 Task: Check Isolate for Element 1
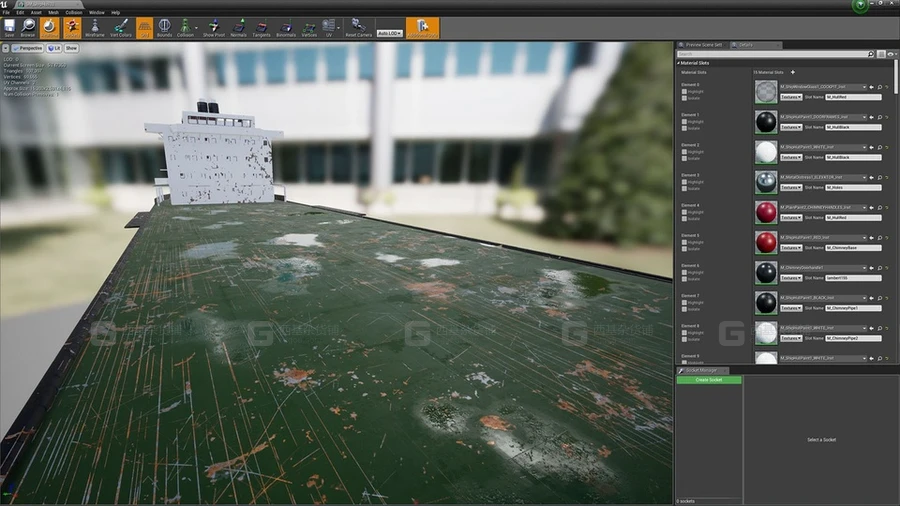click(684, 128)
